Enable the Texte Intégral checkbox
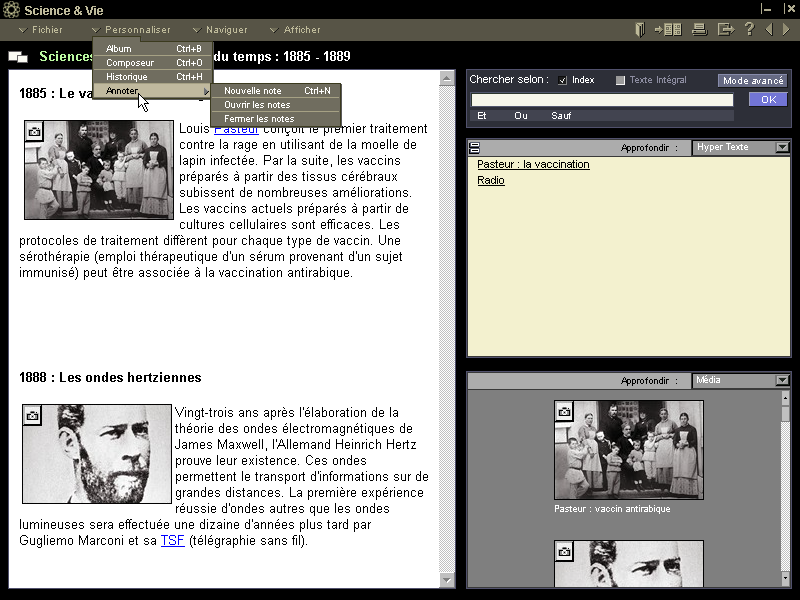This screenshot has width=800, height=600. pos(620,81)
